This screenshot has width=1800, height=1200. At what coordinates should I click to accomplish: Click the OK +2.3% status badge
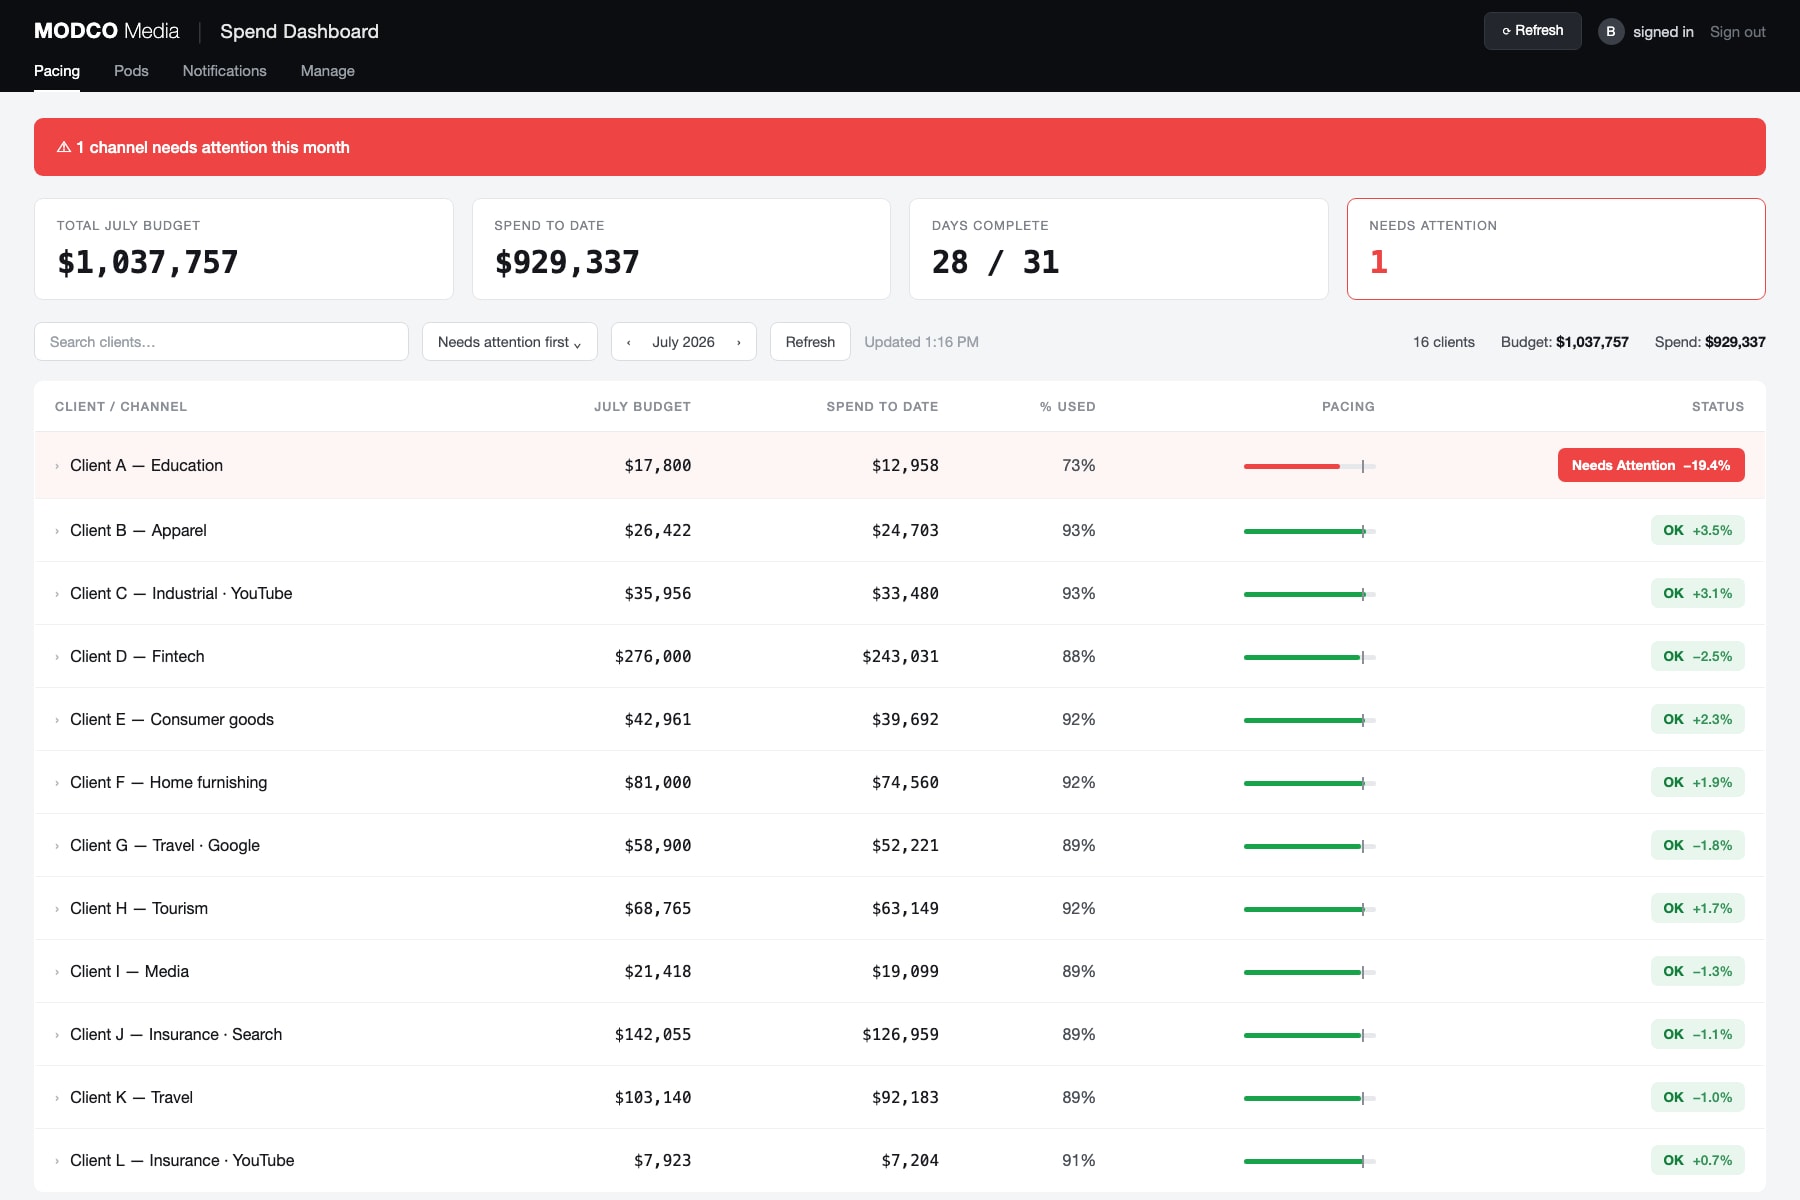[1697, 719]
